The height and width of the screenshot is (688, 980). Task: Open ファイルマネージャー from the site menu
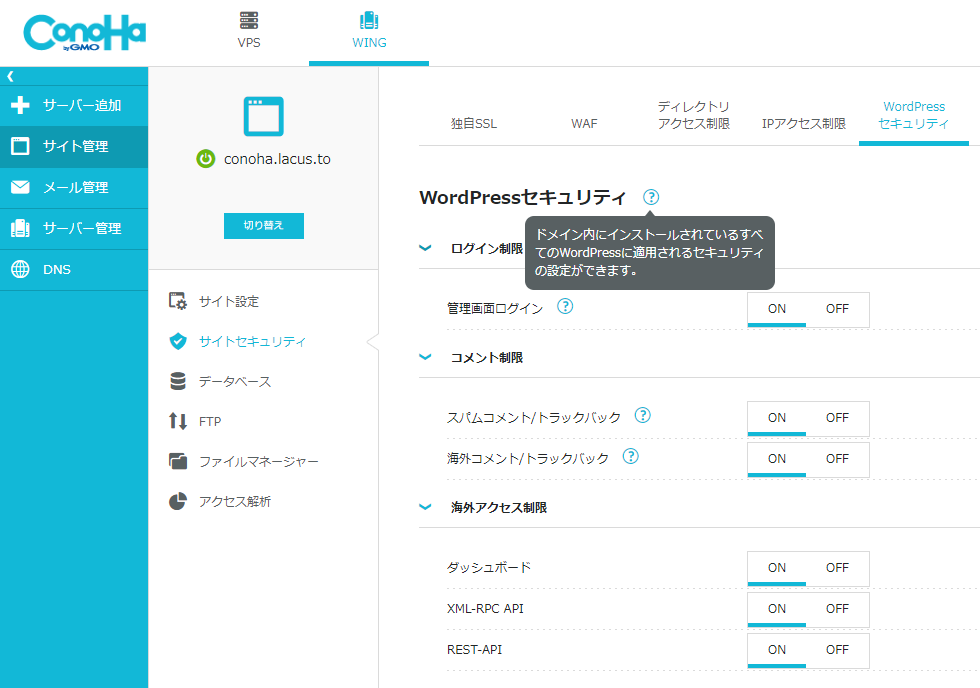258,462
